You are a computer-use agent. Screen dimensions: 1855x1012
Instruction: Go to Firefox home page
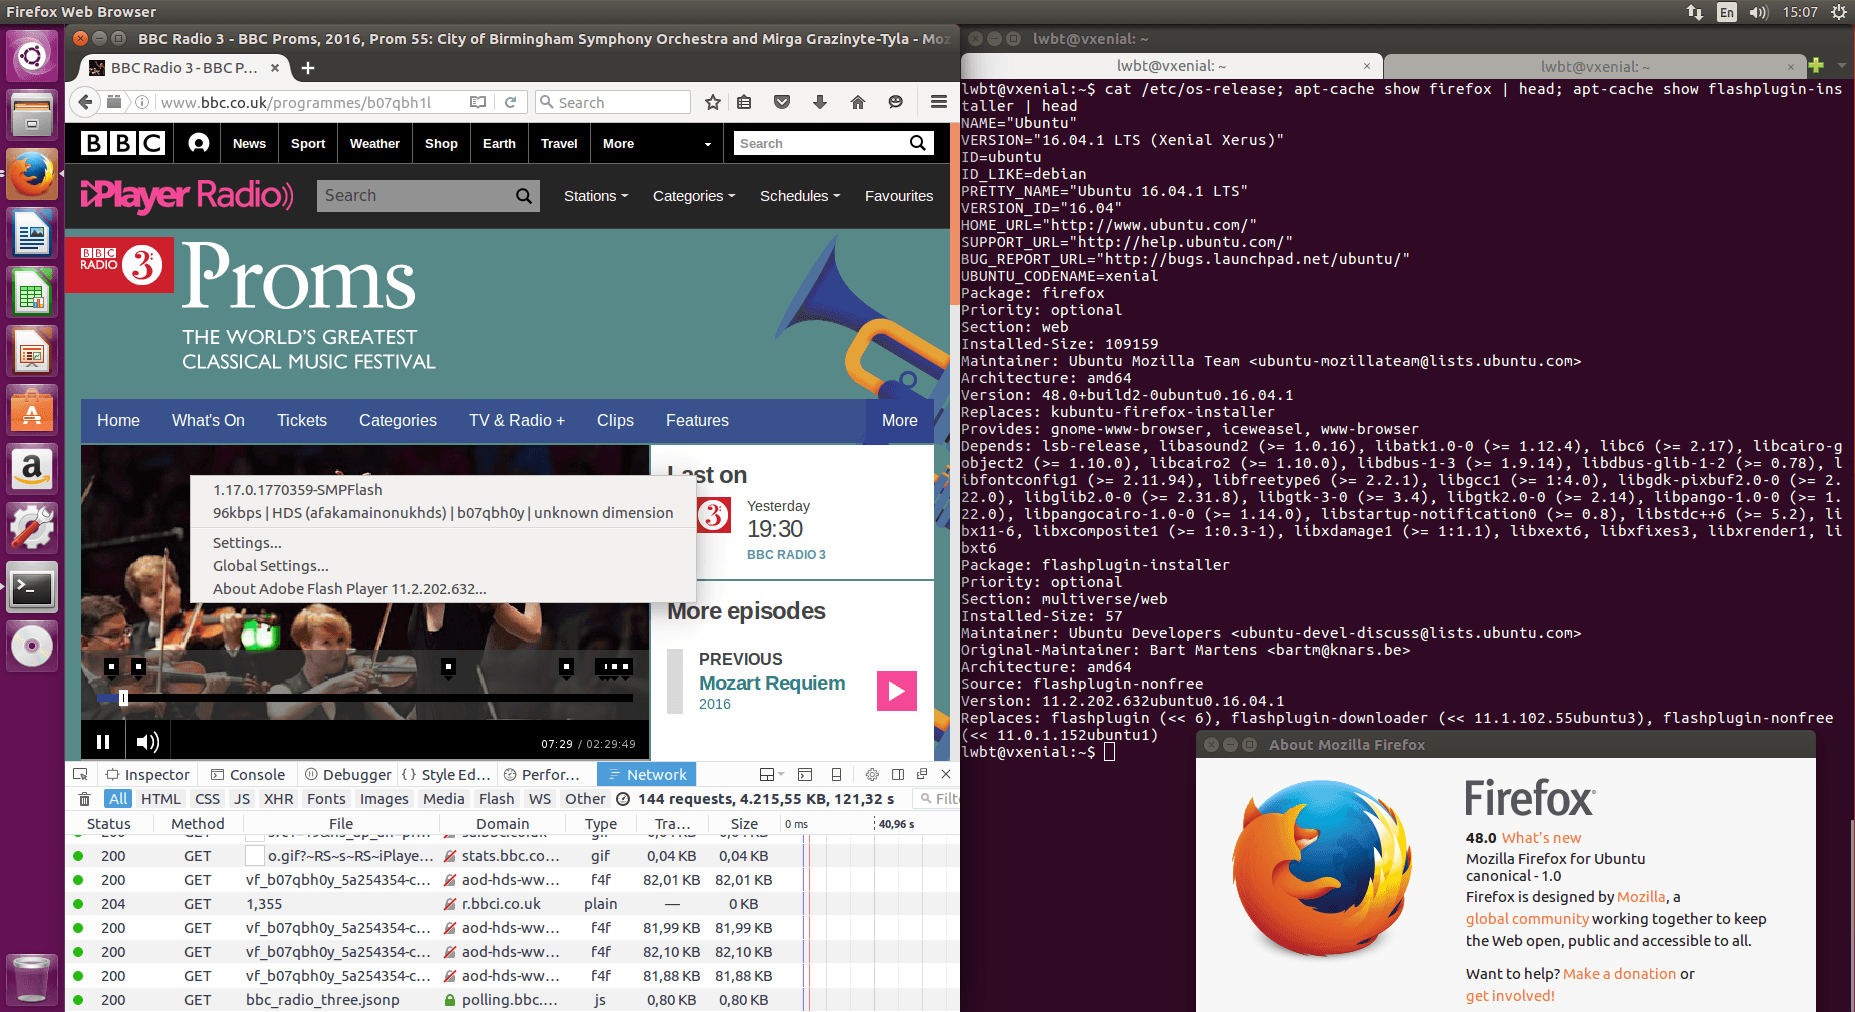(858, 102)
